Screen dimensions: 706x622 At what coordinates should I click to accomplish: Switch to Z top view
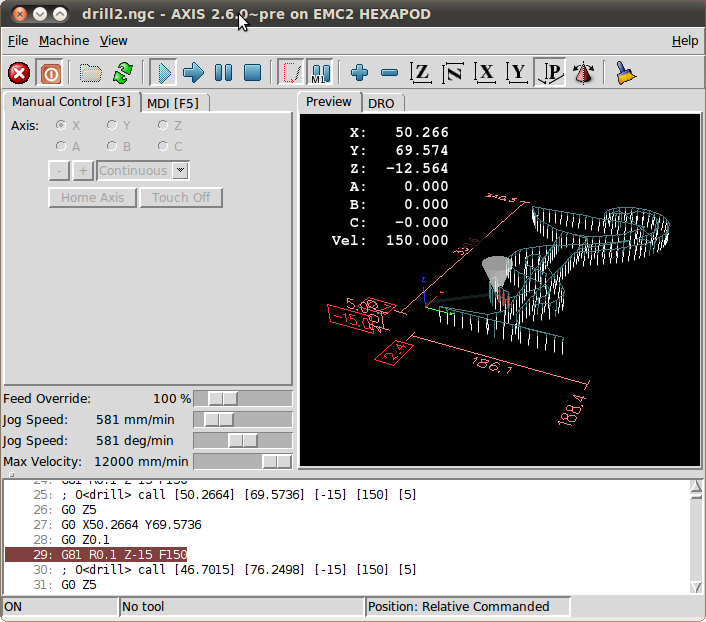(x=421, y=73)
